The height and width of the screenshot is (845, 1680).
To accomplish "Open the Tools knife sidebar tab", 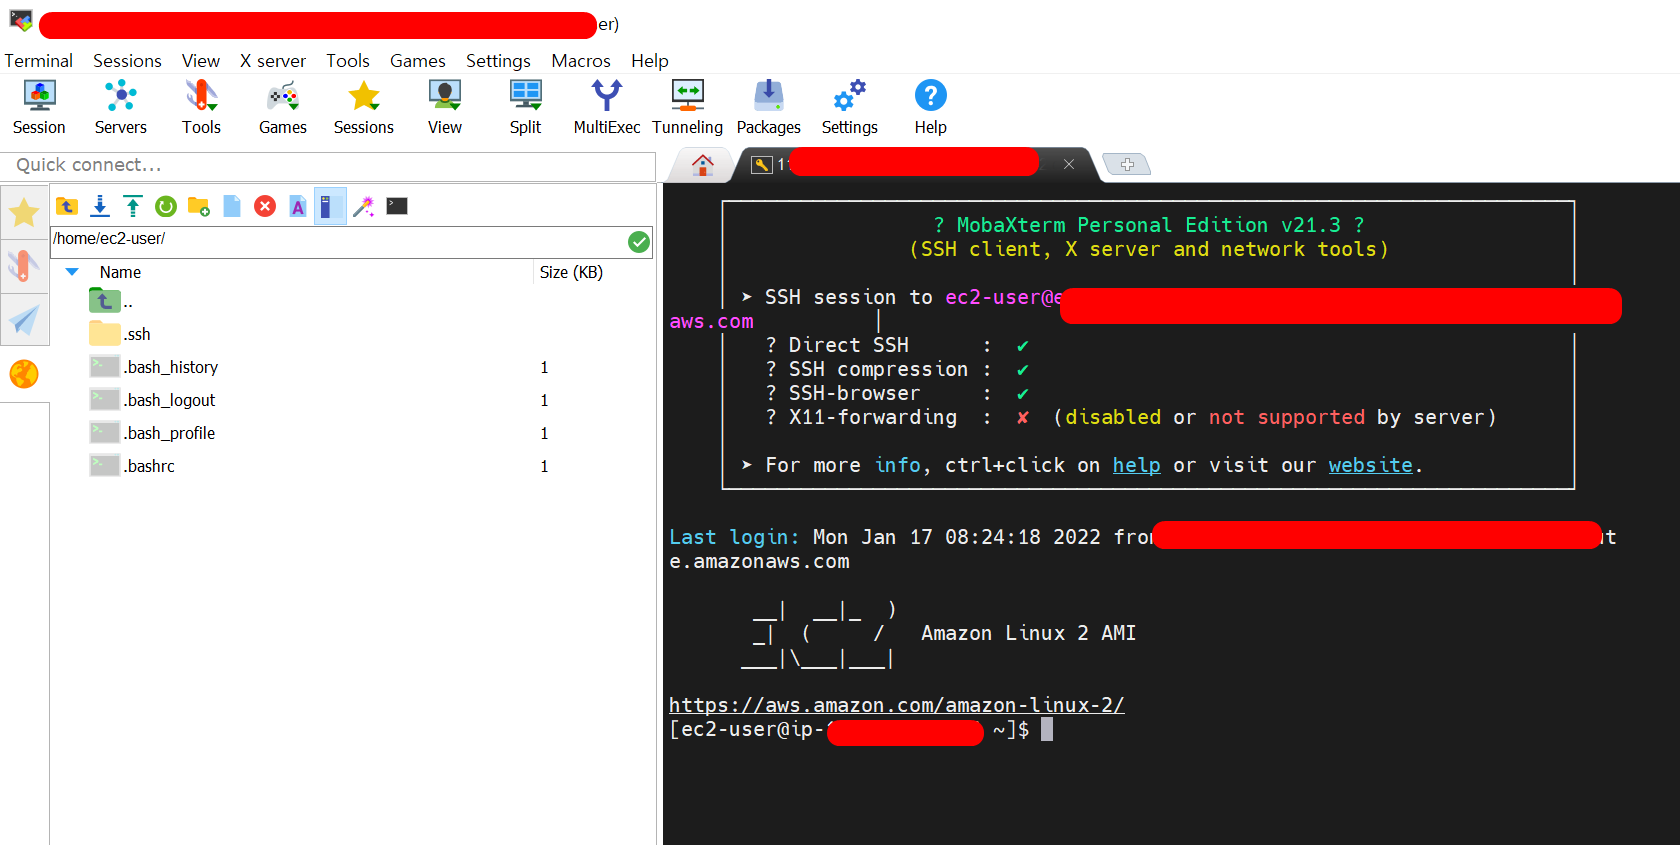I will click(24, 266).
